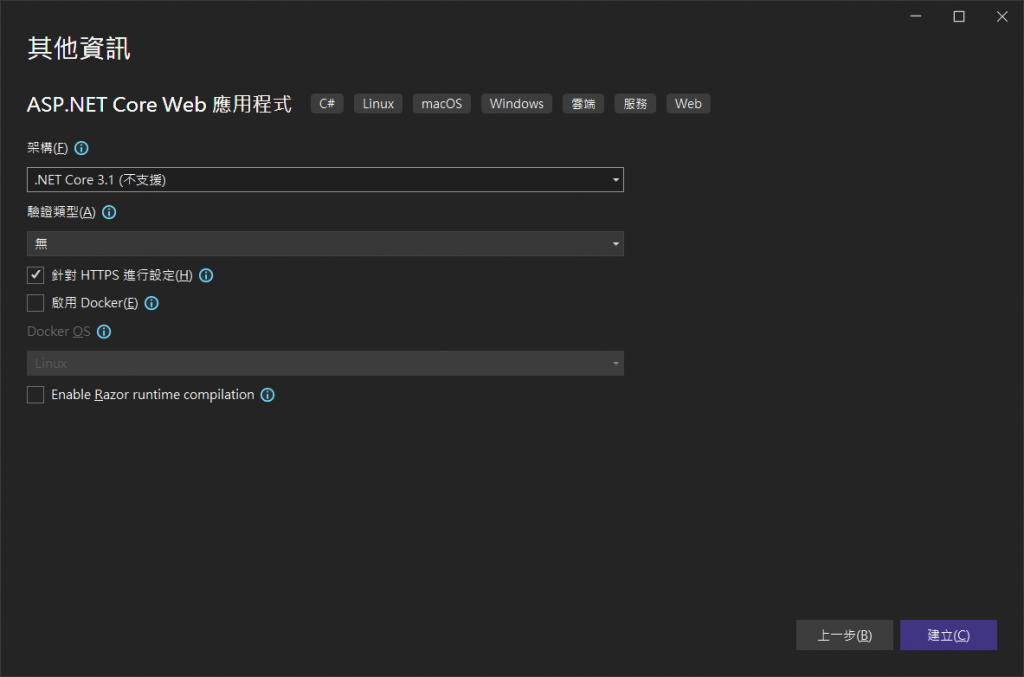Click the macOS tag
This screenshot has width=1024, height=677.
point(441,104)
